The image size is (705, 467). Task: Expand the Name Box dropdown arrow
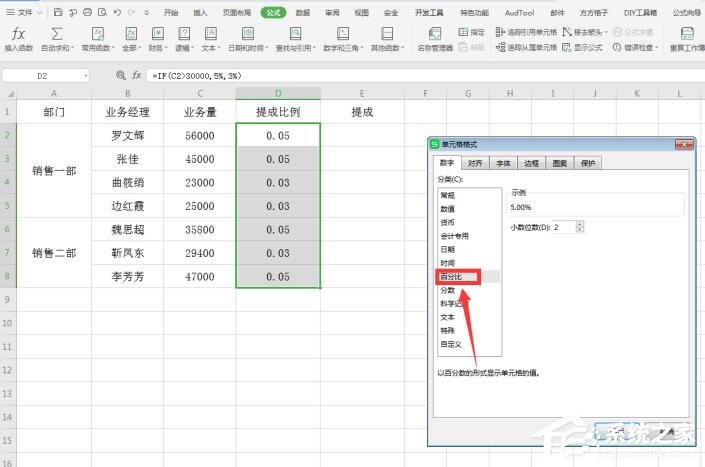pos(84,75)
